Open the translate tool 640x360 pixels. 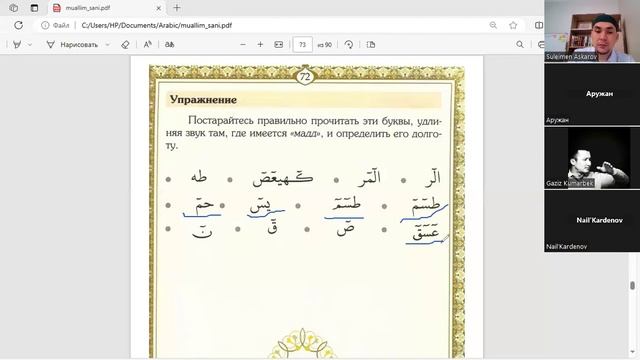[x=169, y=44]
